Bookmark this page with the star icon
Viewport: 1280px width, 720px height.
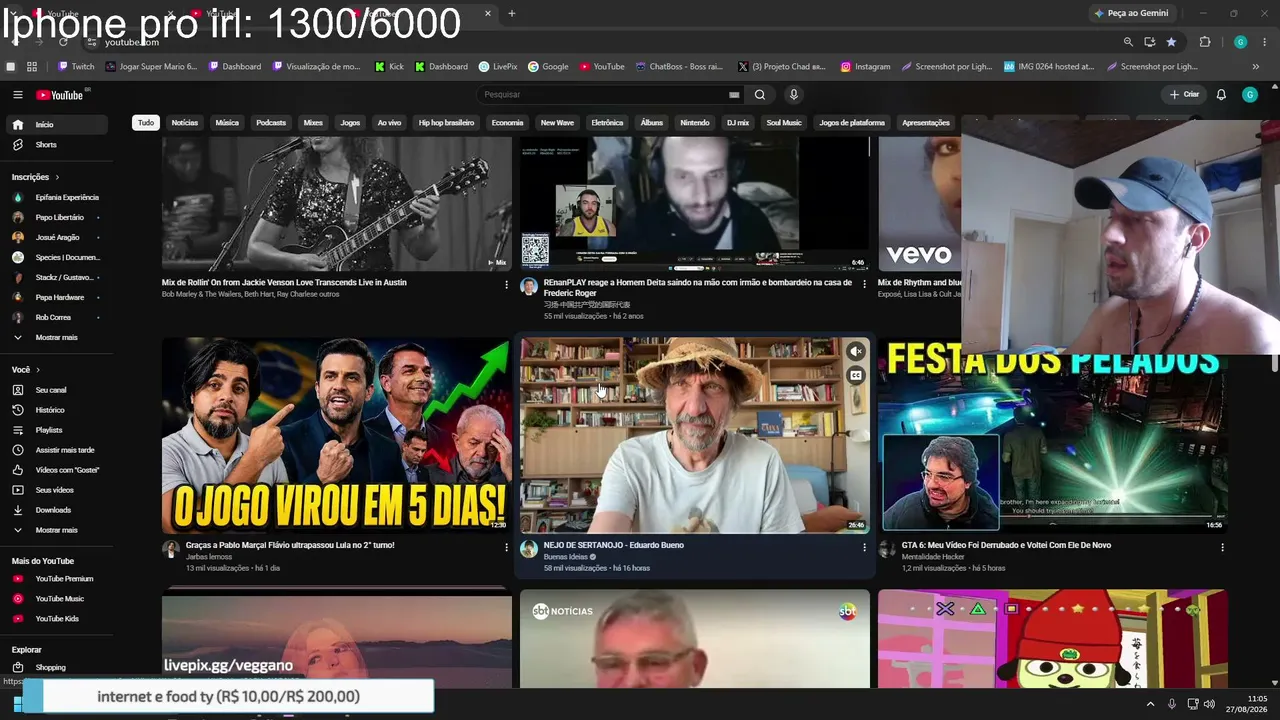[1171, 42]
